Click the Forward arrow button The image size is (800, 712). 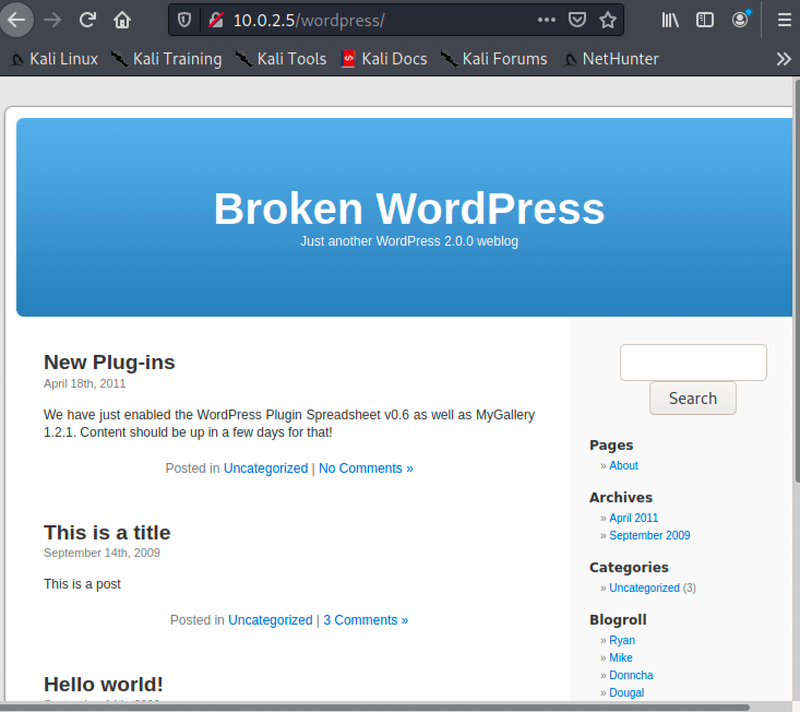[x=52, y=20]
